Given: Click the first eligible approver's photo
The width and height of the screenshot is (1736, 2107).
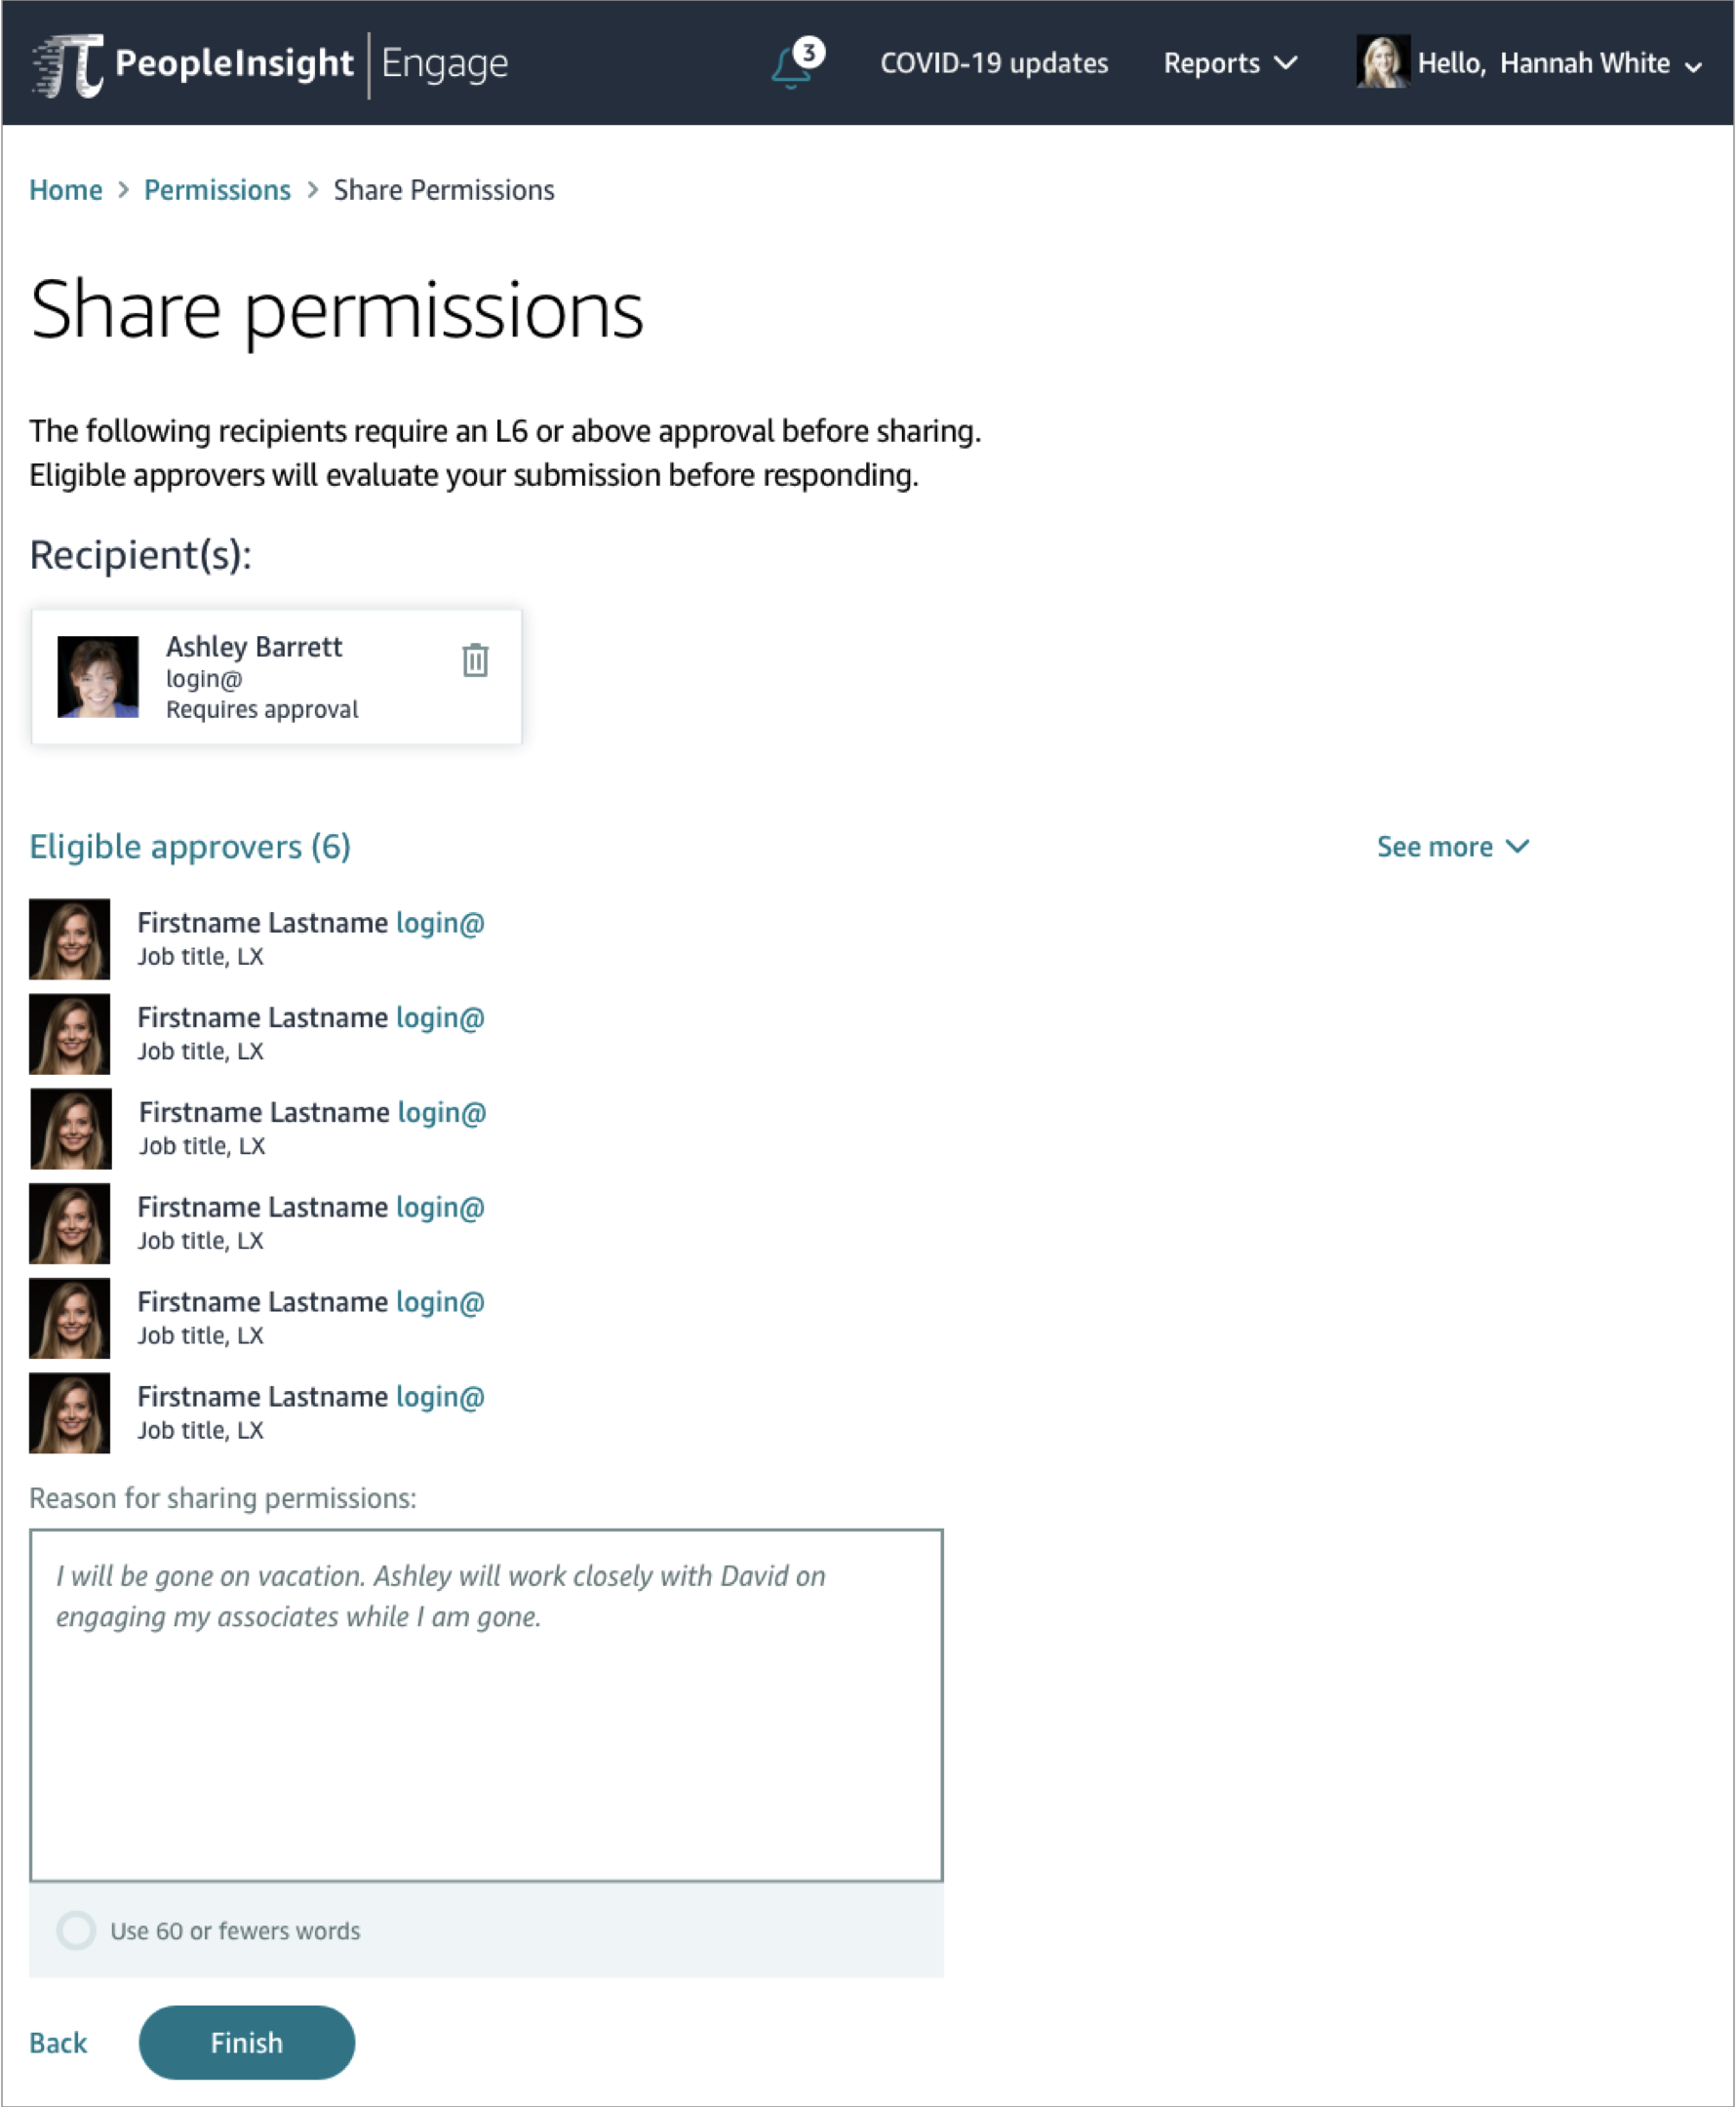Looking at the screenshot, I should coord(70,939).
